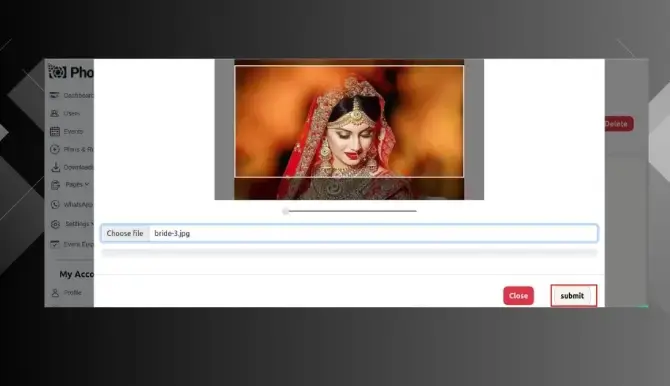The image size is (670, 386).
Task: Click the zoom slider handle under the image
Action: pyautogui.click(x=286, y=211)
